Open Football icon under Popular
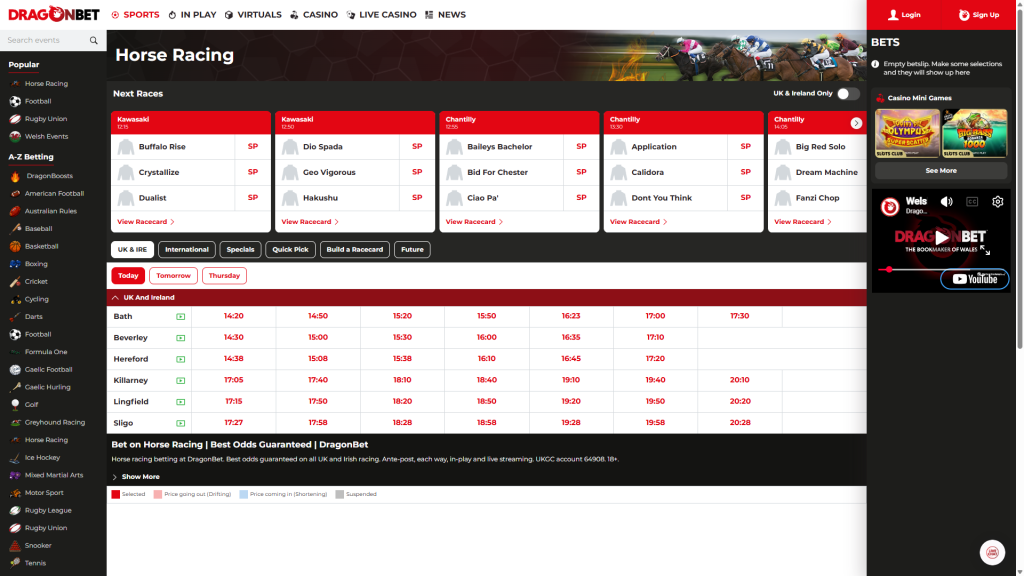Image resolution: width=1024 pixels, height=576 pixels. pos(15,101)
